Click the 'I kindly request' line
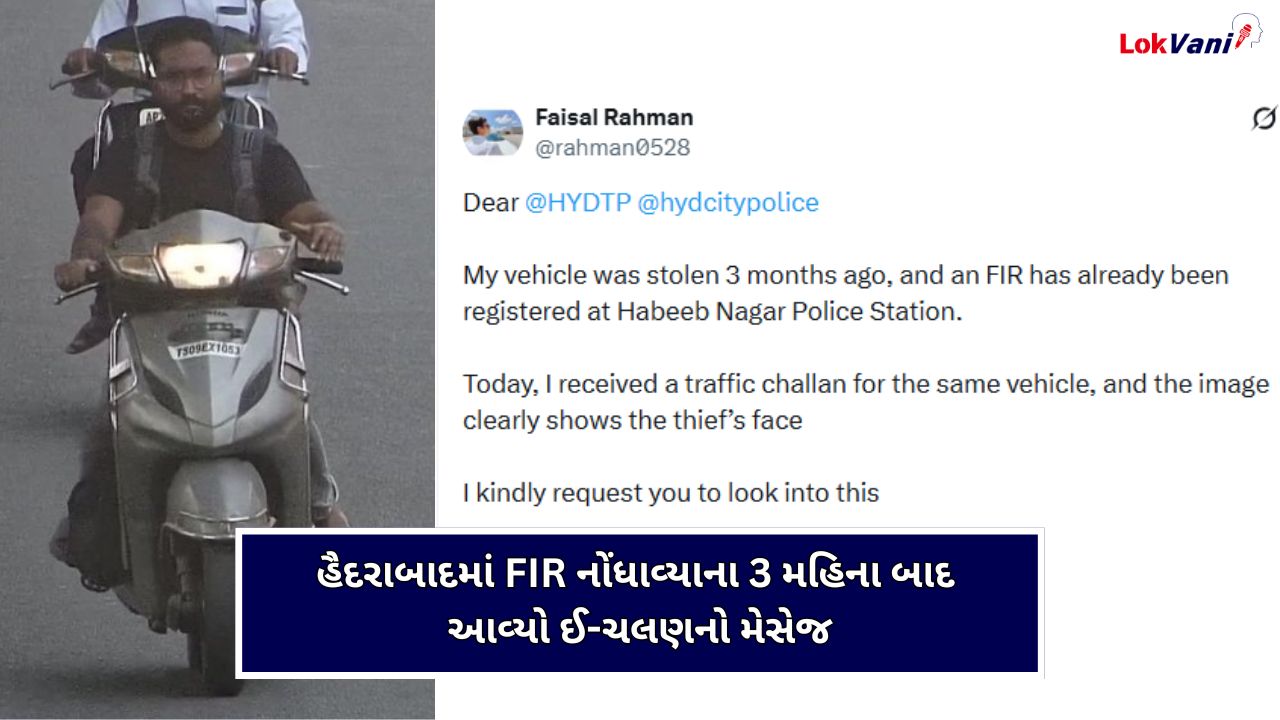 coord(671,492)
